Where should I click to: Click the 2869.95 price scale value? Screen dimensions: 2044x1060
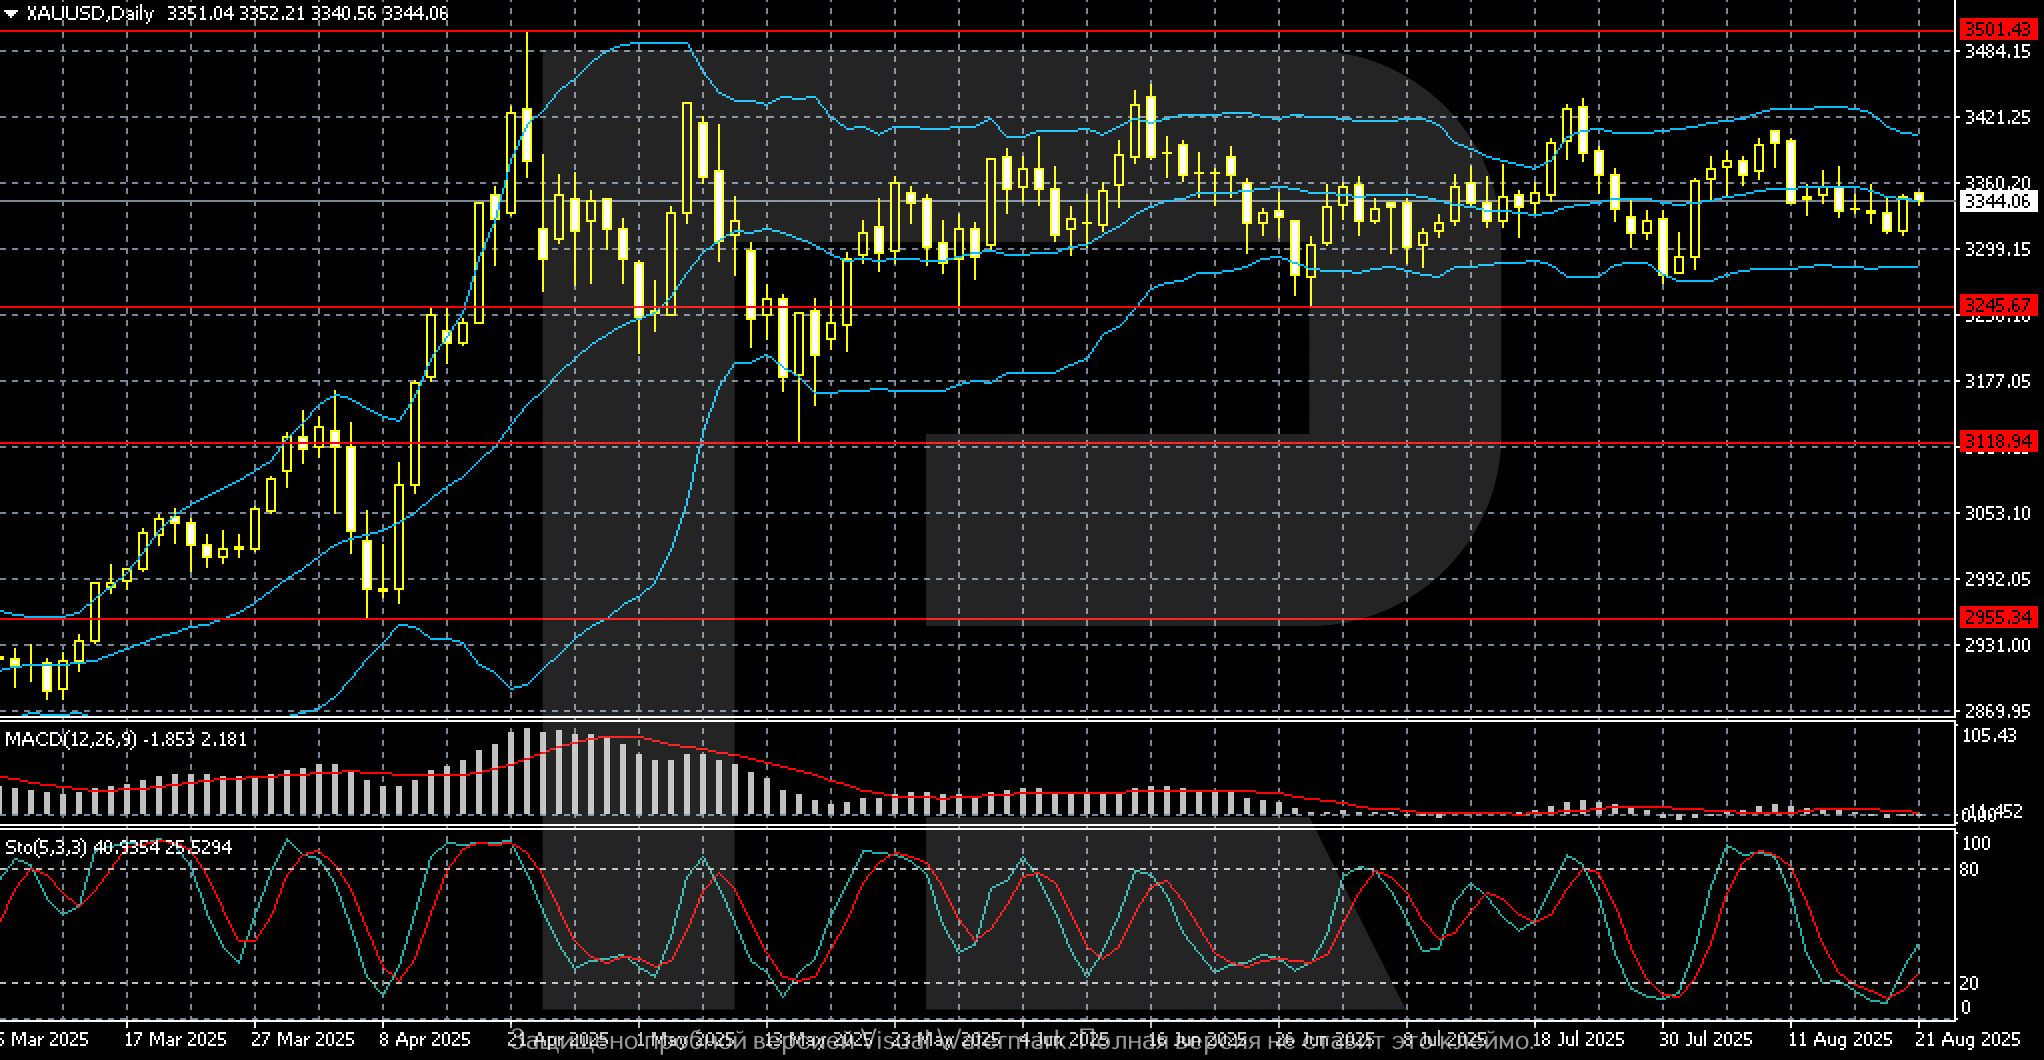coord(1998,711)
